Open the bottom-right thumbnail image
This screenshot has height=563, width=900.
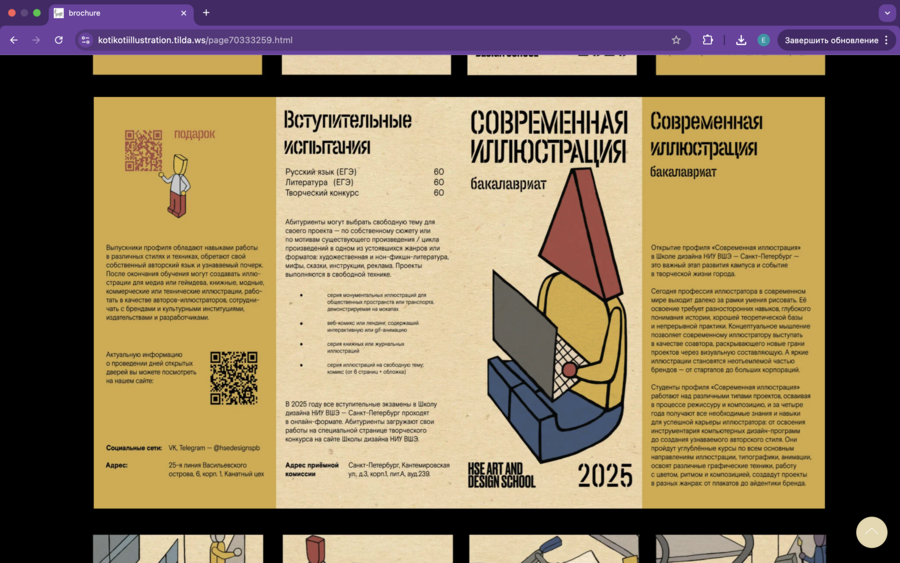tap(740, 549)
